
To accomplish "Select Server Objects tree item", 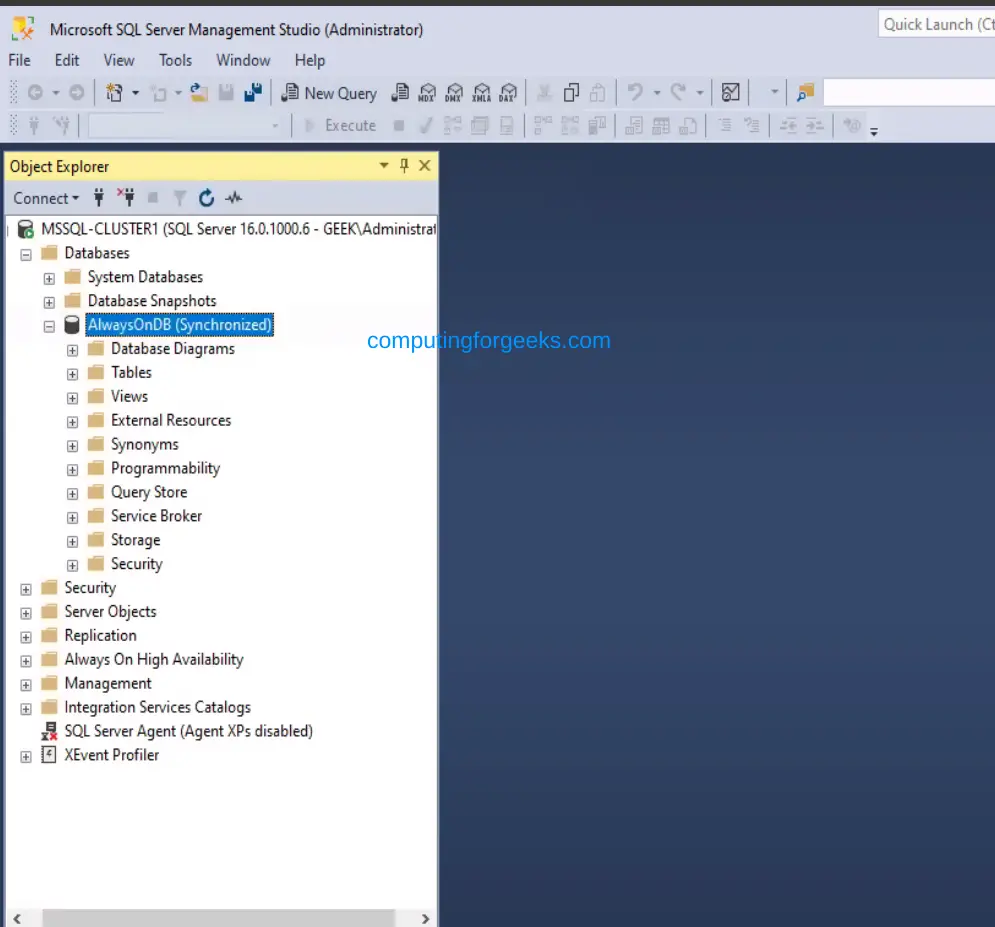I will tap(110, 612).
